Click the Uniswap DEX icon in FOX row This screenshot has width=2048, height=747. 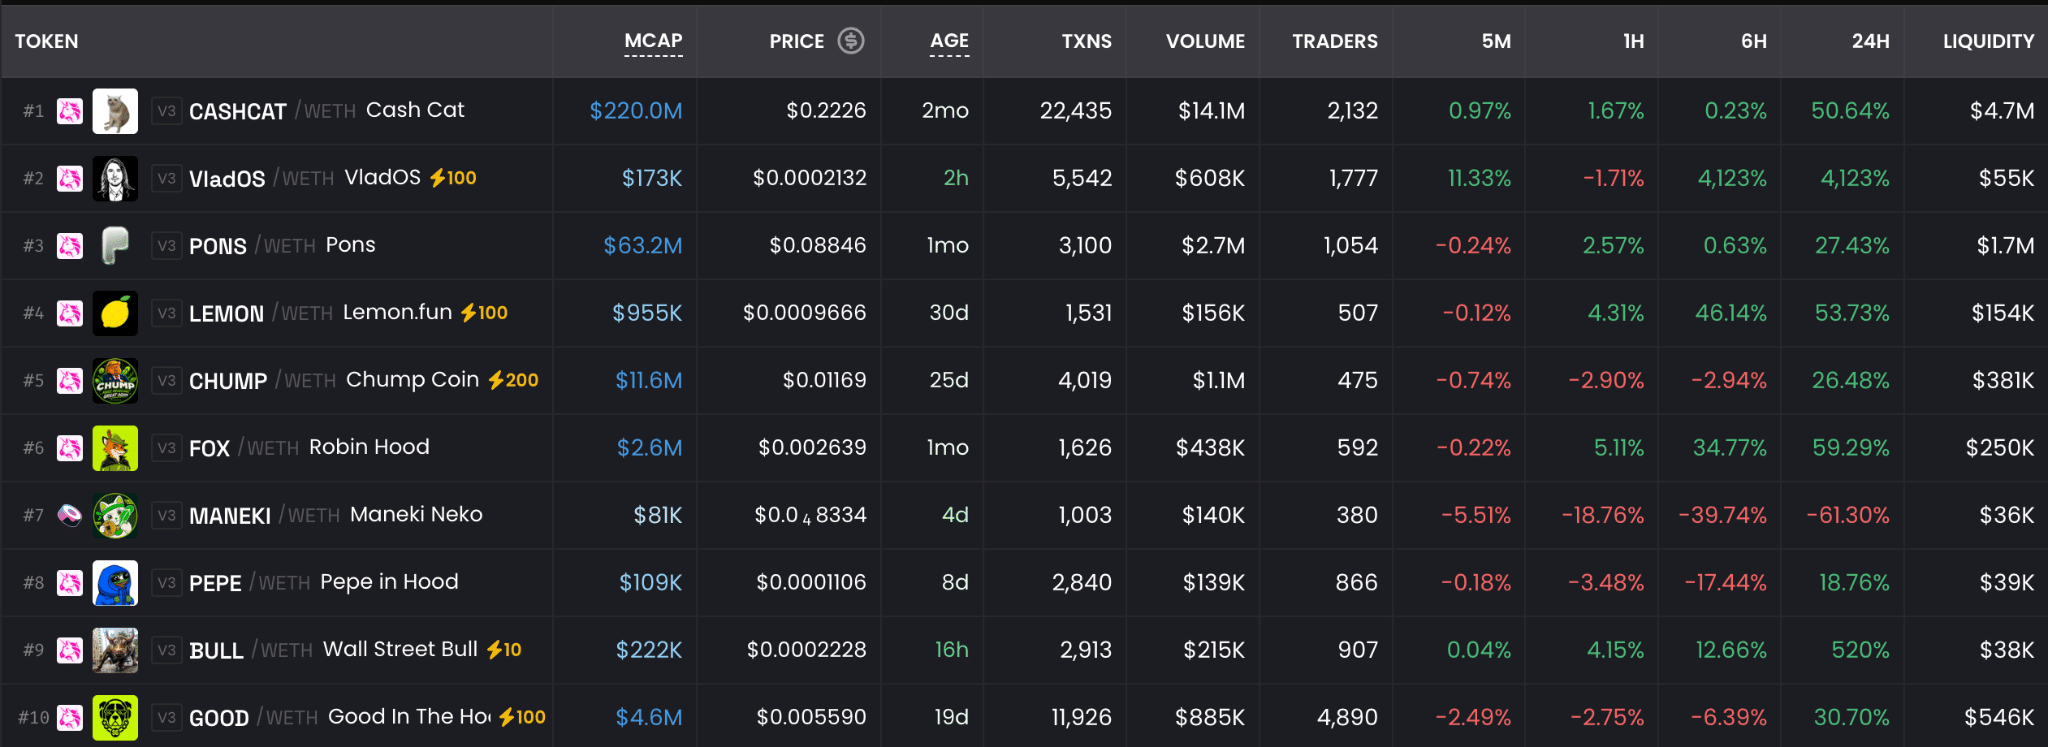(x=69, y=447)
